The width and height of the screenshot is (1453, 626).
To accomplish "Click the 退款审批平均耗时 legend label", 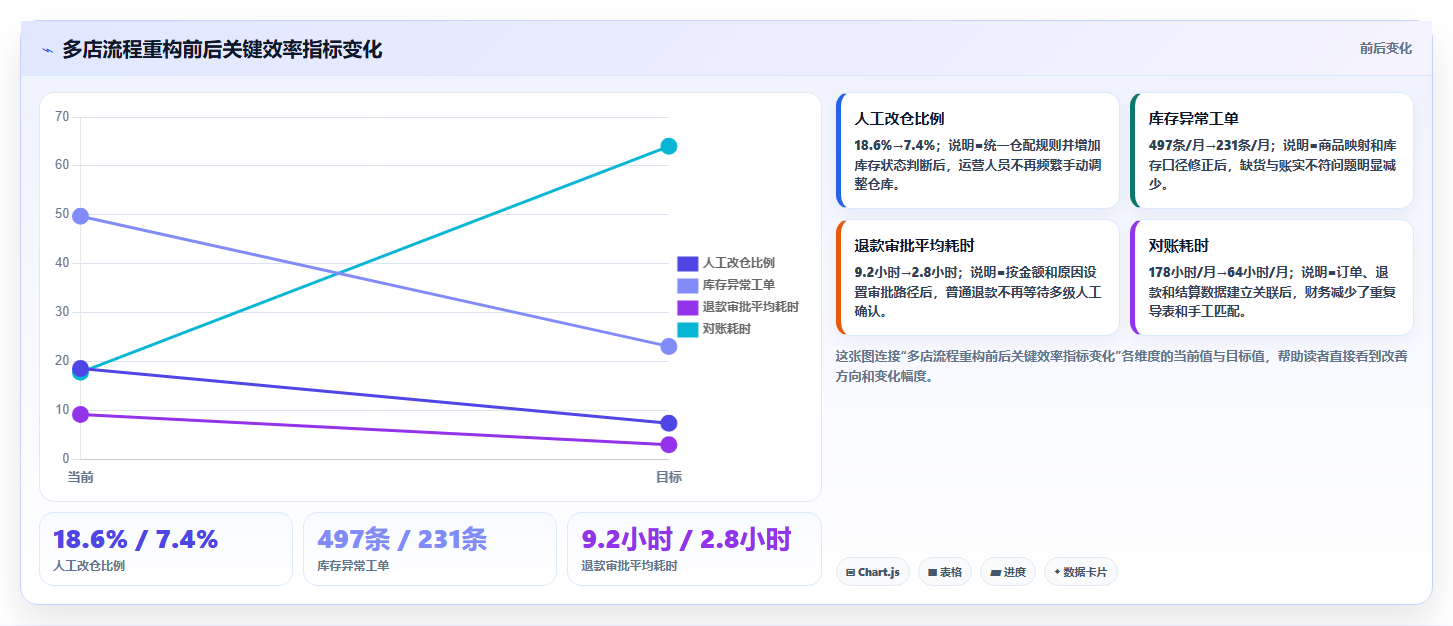I will (x=750, y=307).
